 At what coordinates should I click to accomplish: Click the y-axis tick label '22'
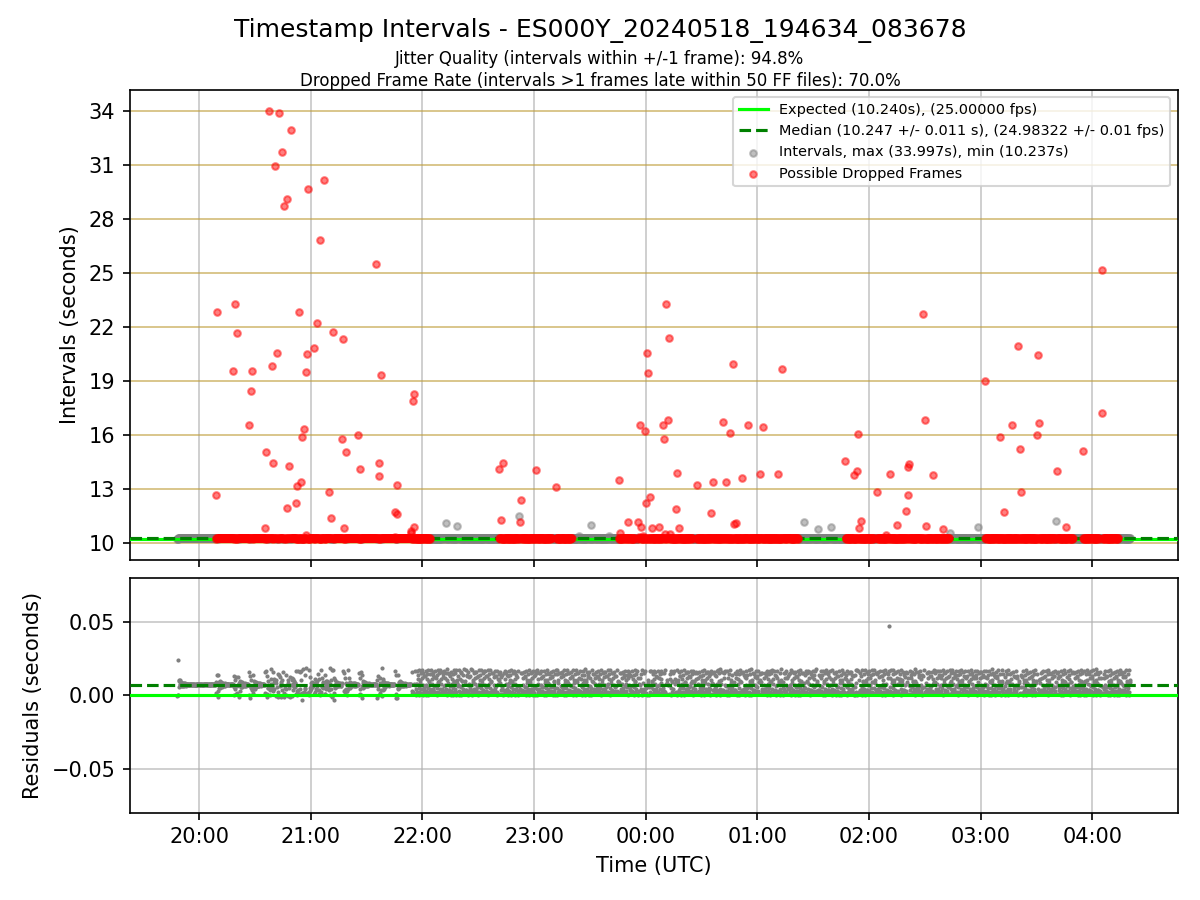pos(104,327)
